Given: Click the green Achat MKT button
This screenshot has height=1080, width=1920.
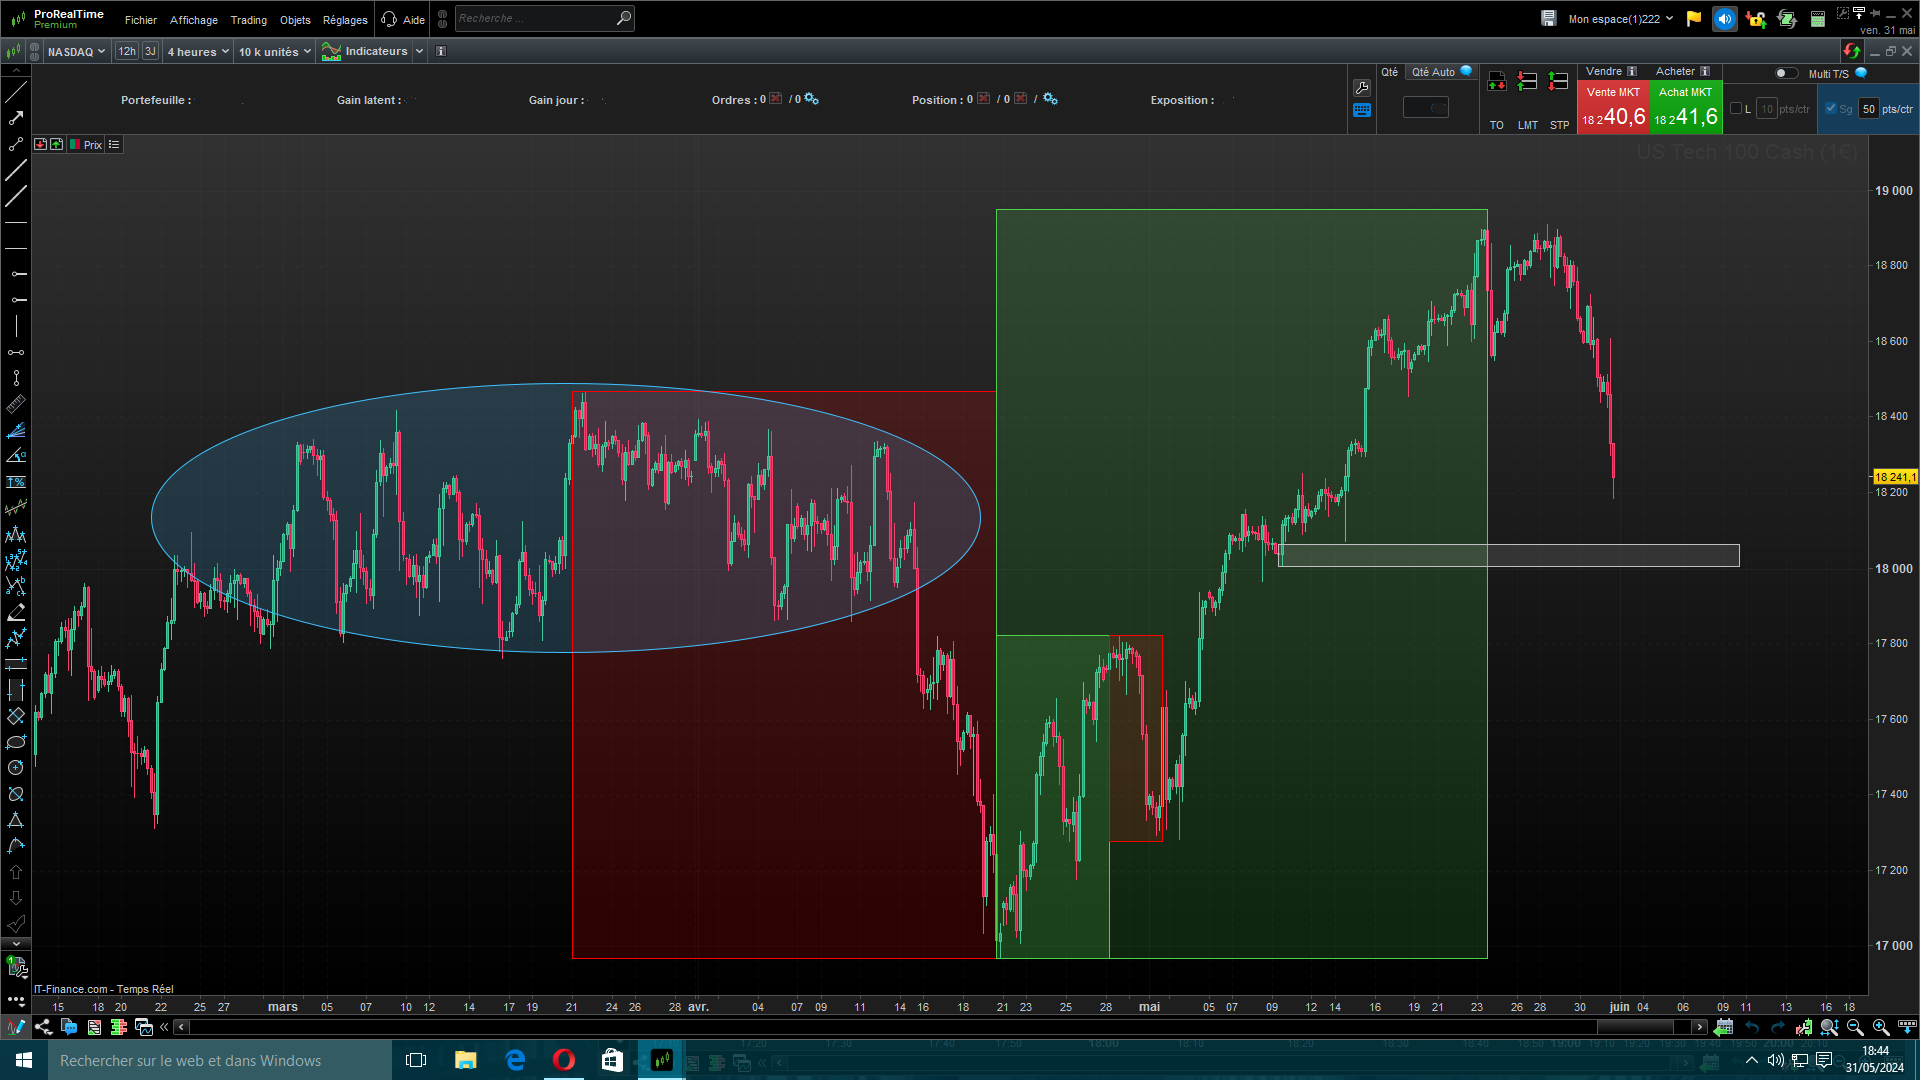Looking at the screenshot, I should click(x=1686, y=108).
